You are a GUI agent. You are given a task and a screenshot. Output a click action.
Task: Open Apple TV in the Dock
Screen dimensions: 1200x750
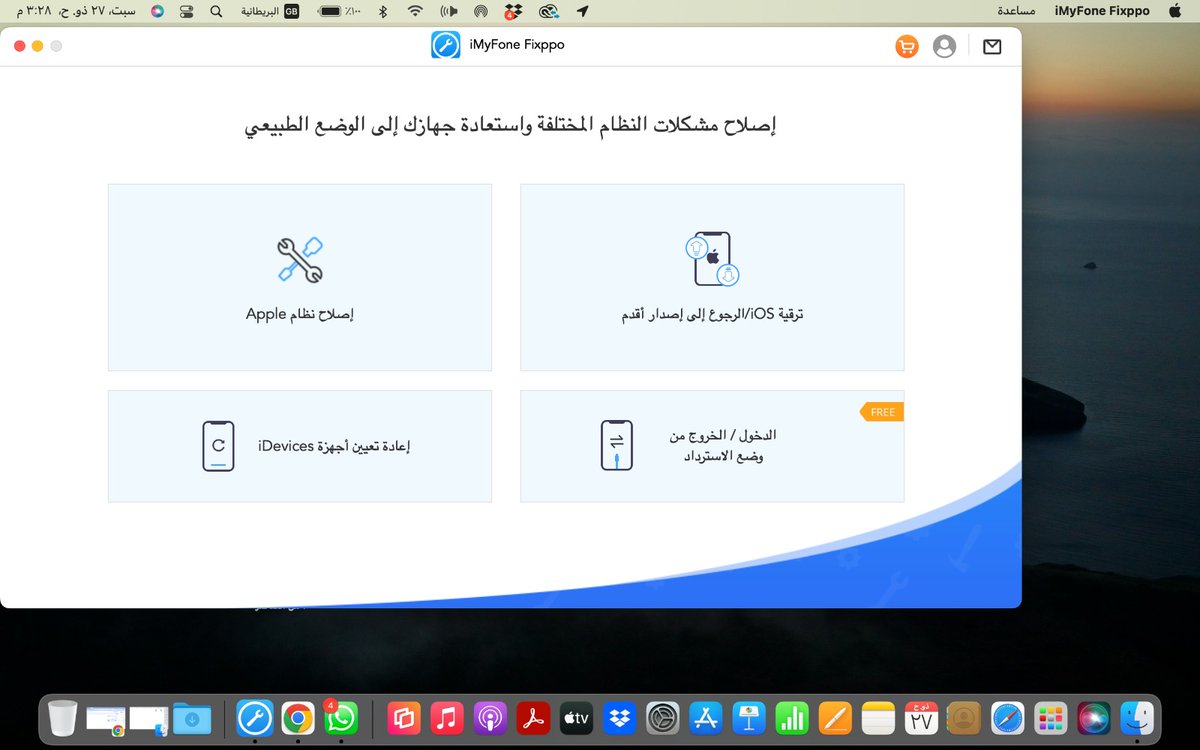(x=576, y=718)
